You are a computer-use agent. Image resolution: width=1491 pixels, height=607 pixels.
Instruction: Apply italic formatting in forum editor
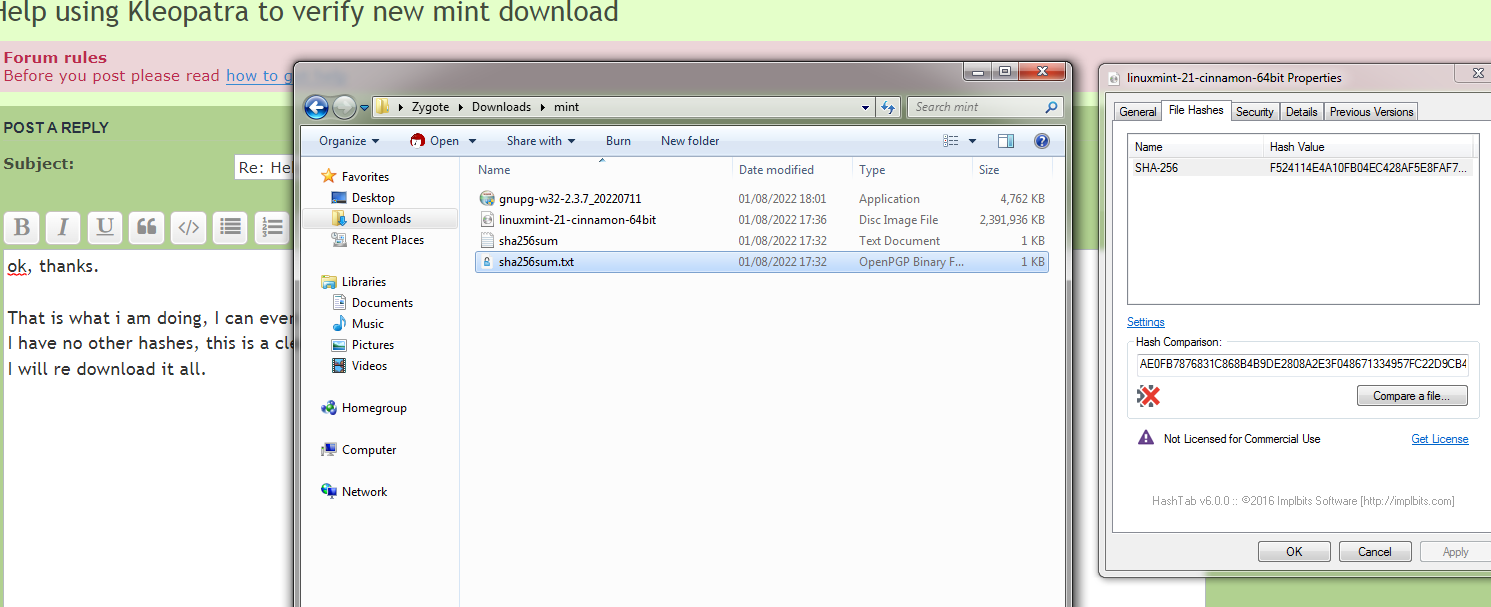[x=63, y=228]
